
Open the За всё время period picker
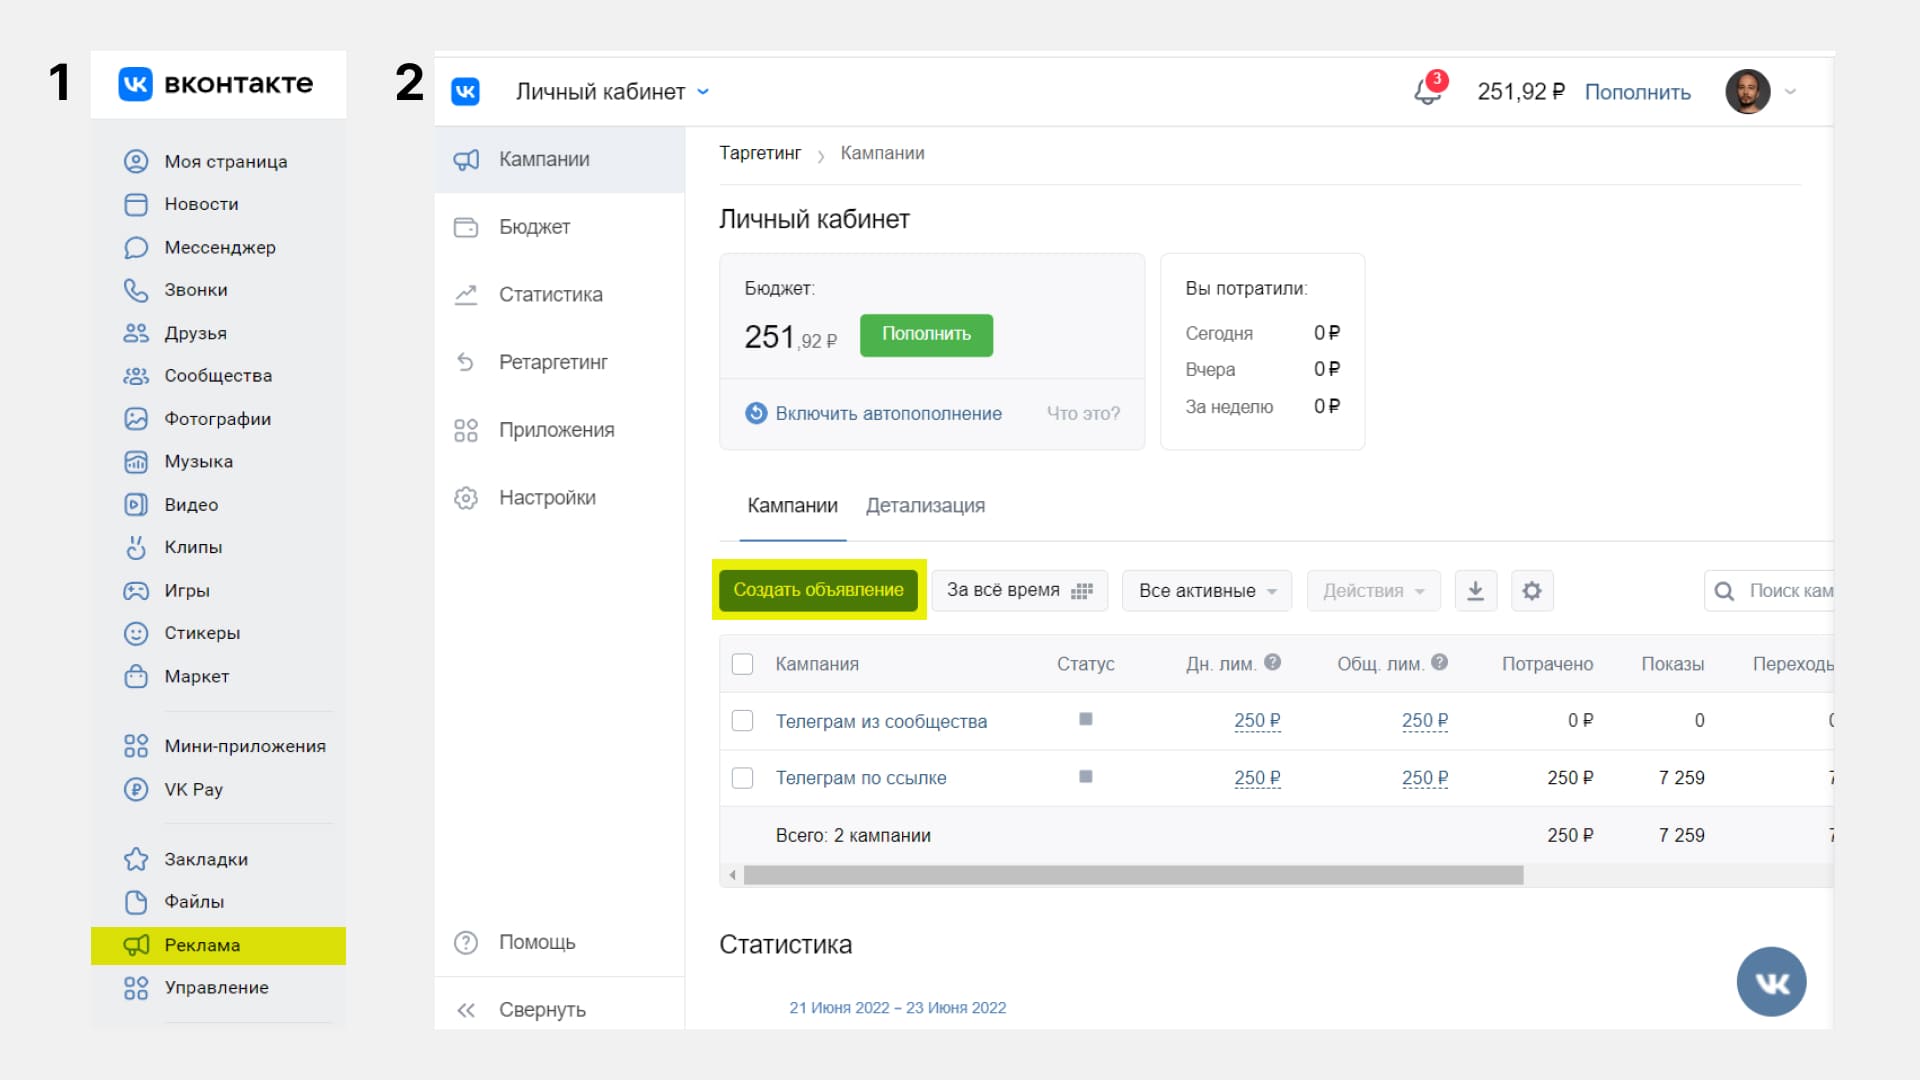pos(1019,591)
